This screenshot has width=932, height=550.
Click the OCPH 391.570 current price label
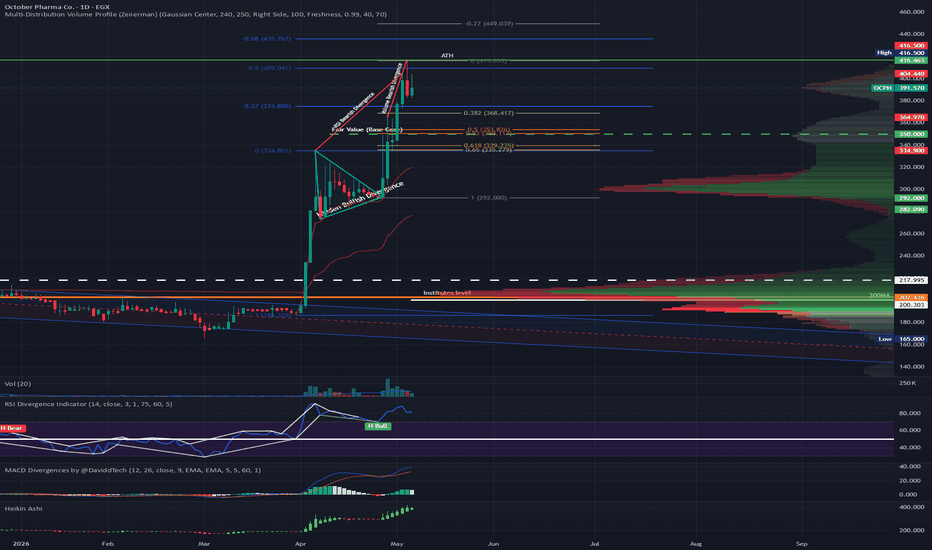click(898, 88)
